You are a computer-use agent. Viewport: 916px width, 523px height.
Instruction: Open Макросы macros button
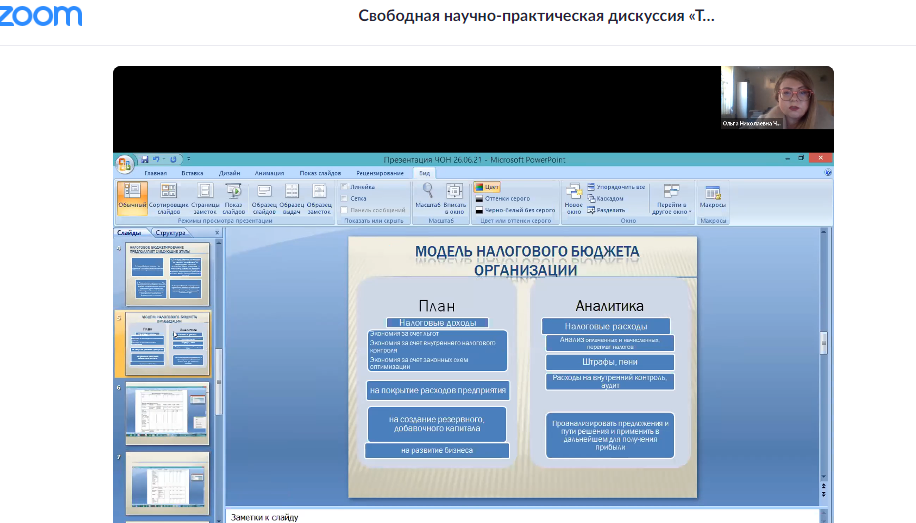(713, 198)
